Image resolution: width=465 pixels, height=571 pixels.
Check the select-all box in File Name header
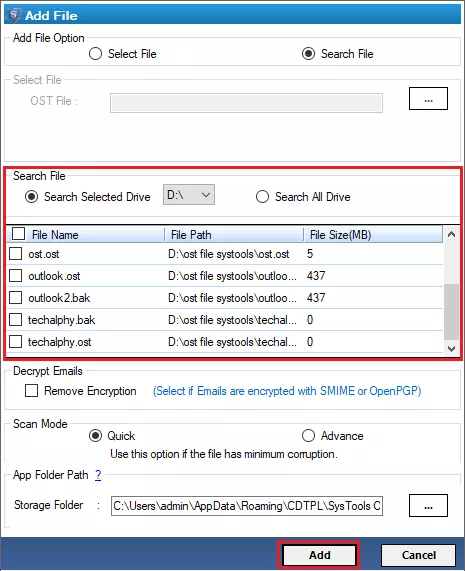click(18, 233)
